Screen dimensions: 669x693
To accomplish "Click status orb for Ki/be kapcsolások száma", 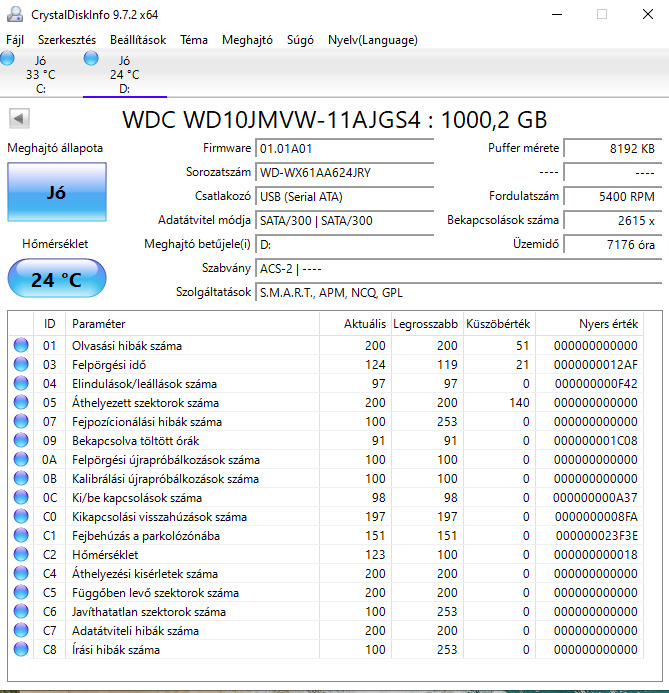I will [x=21, y=497].
